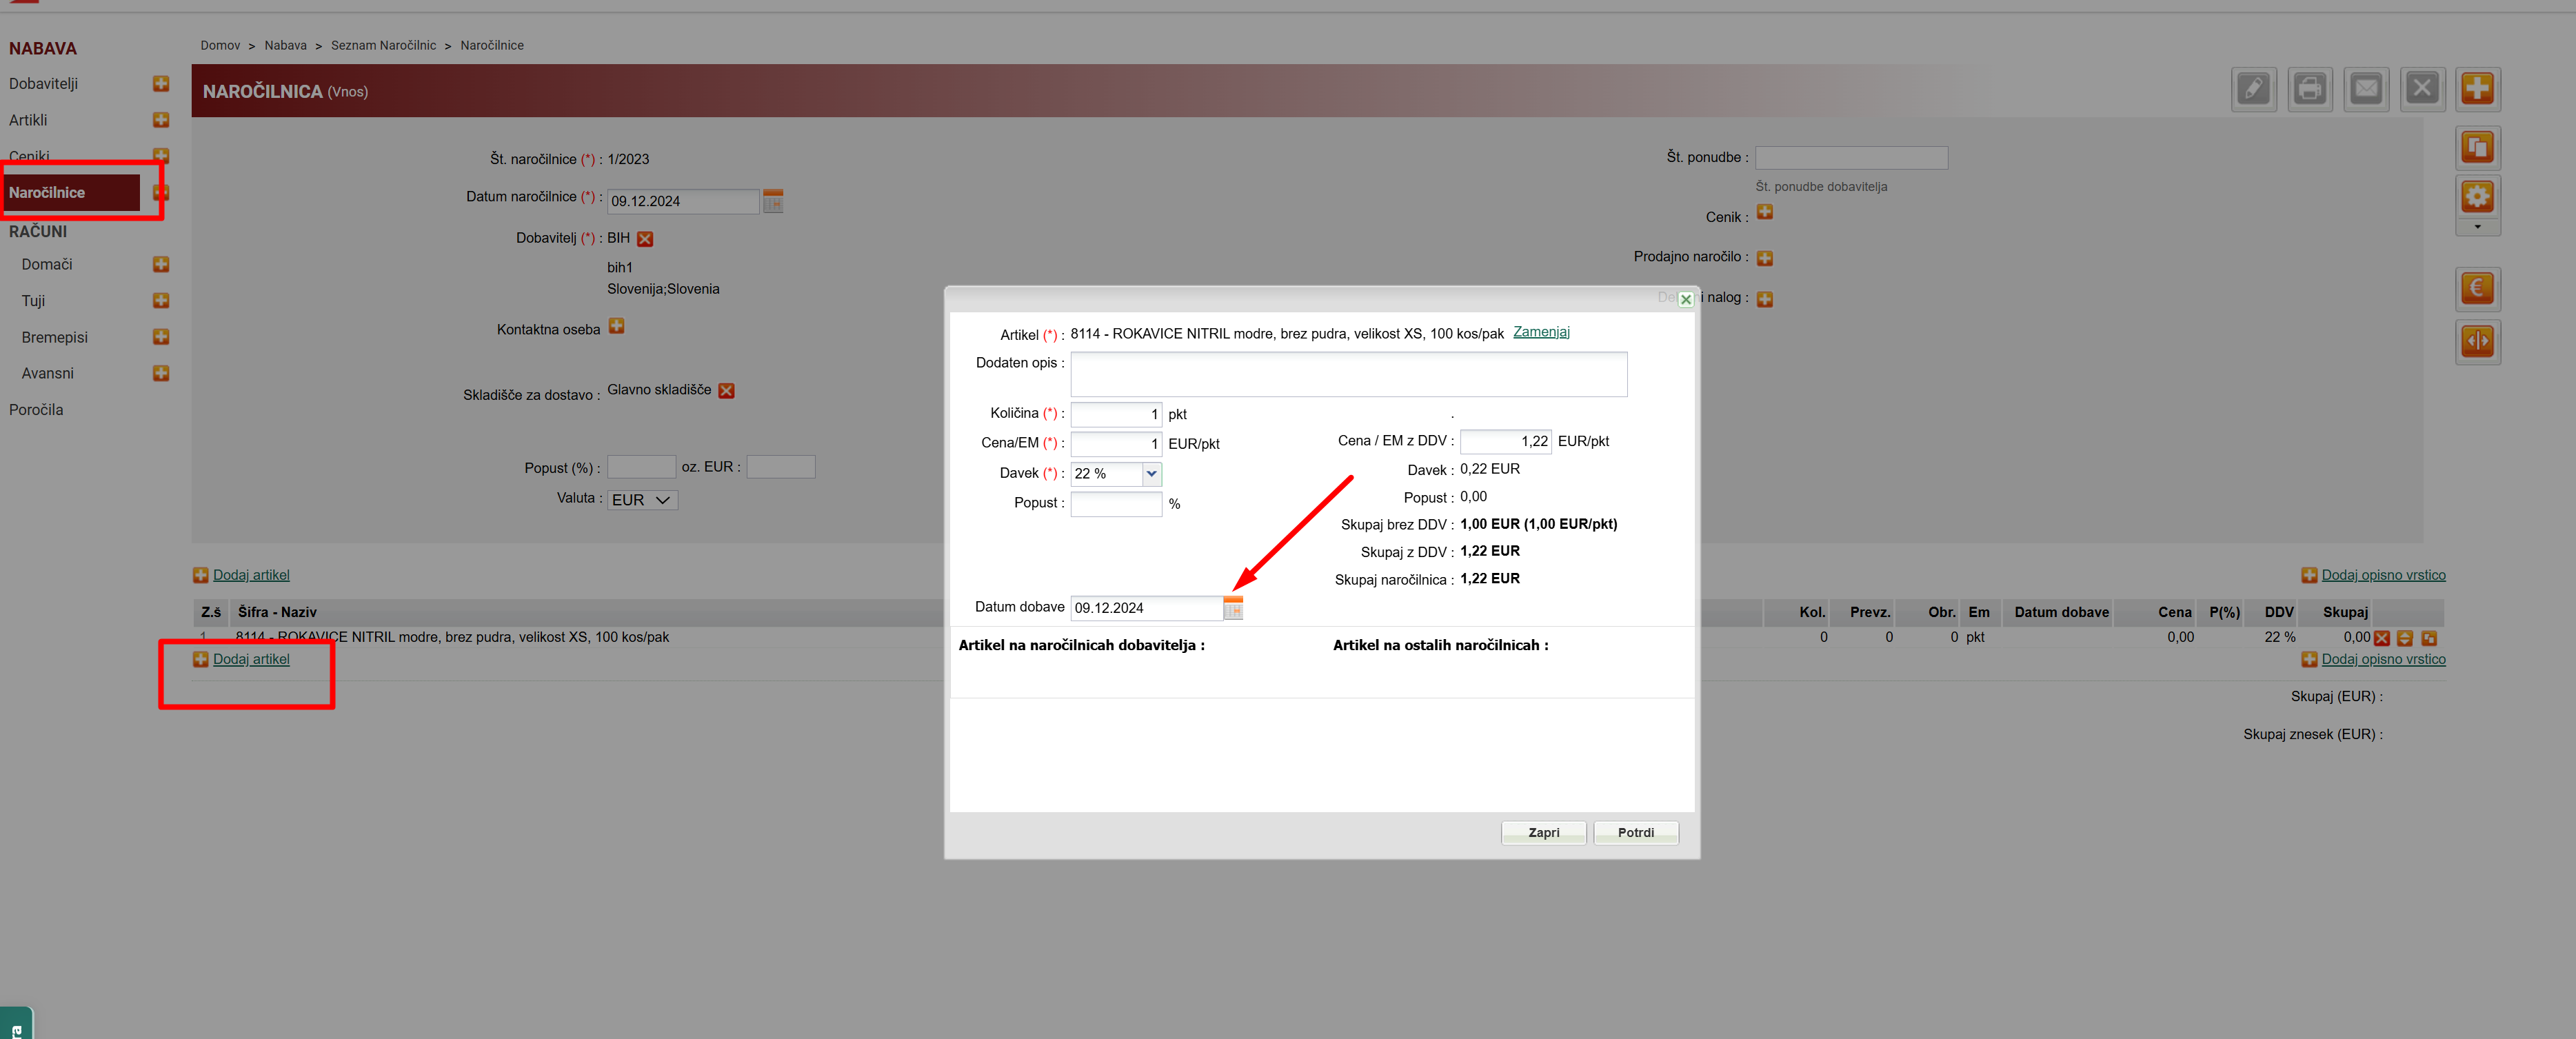The image size is (2576, 1039).
Task: Remove the BIH supplier with red X
Action: (645, 239)
